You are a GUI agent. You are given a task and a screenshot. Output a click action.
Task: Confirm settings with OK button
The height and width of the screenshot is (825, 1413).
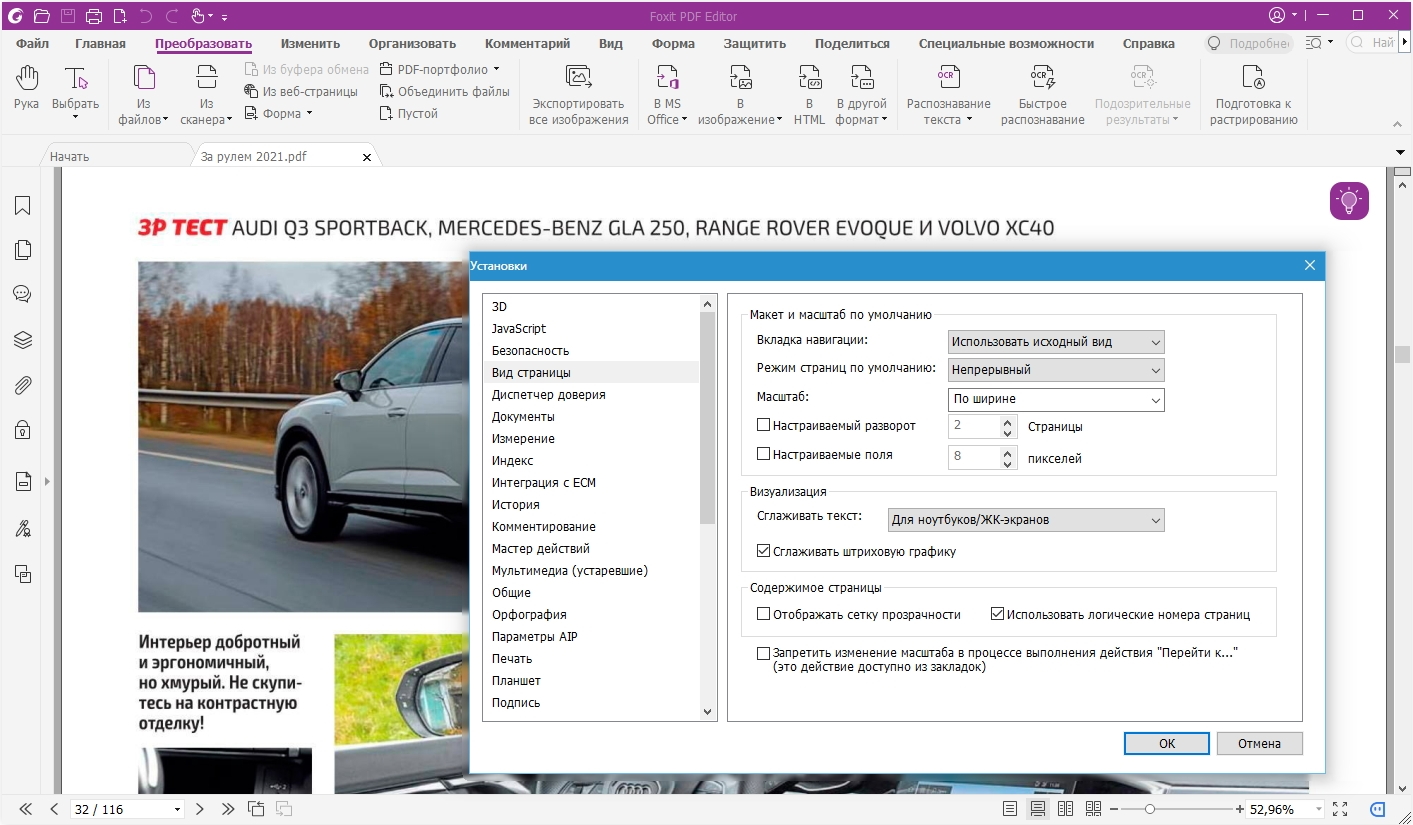pos(1167,743)
